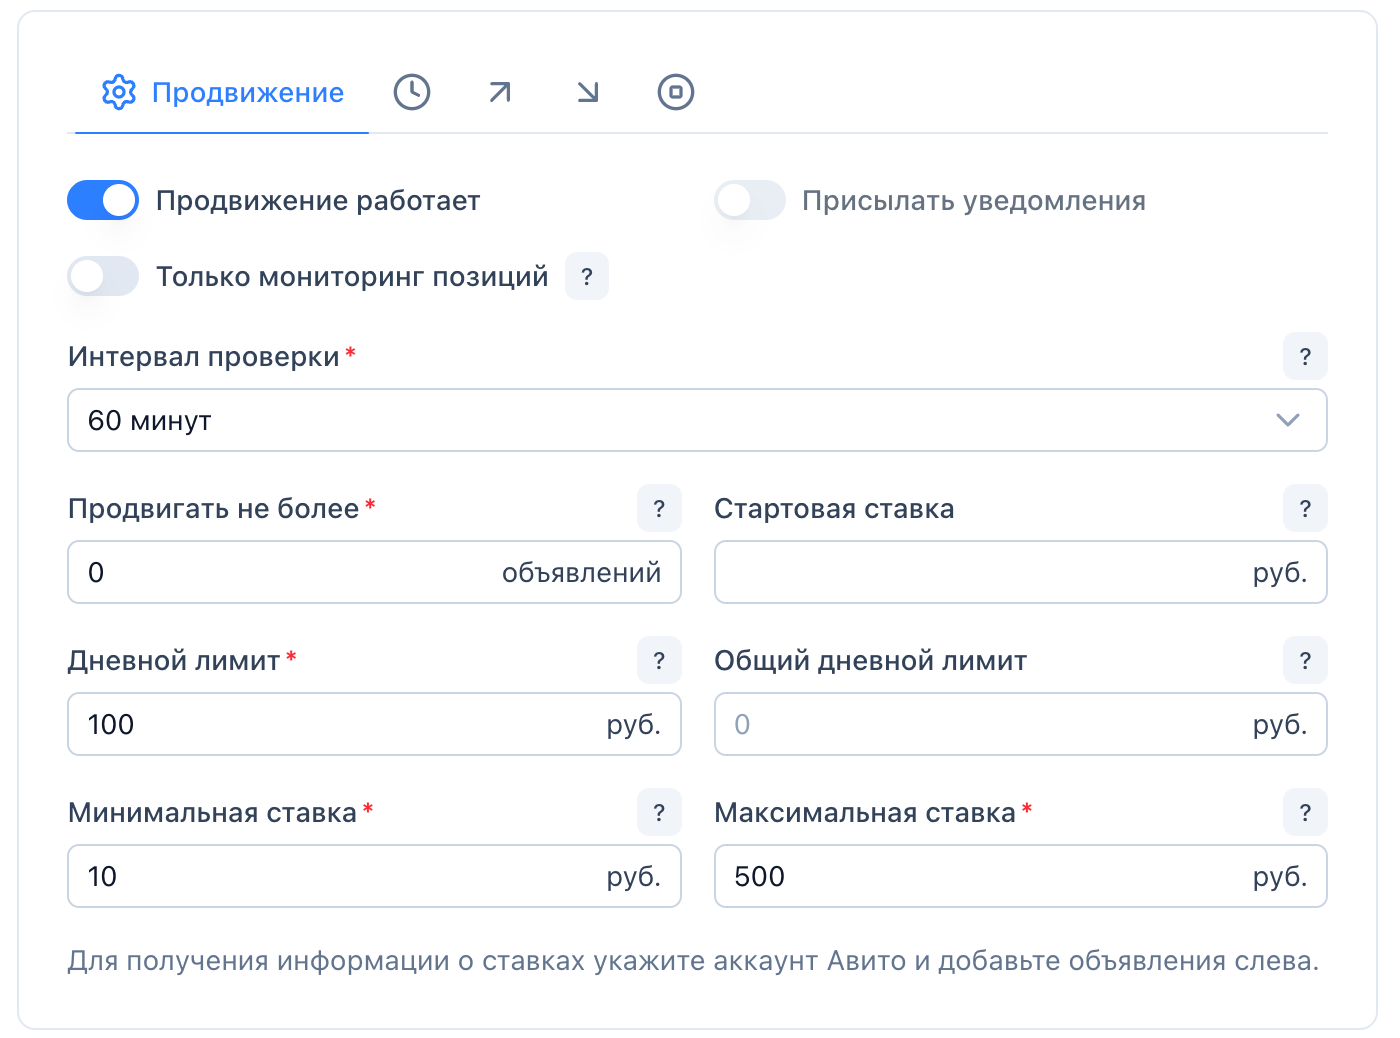Show help for Максимальная ставка

point(1305,812)
